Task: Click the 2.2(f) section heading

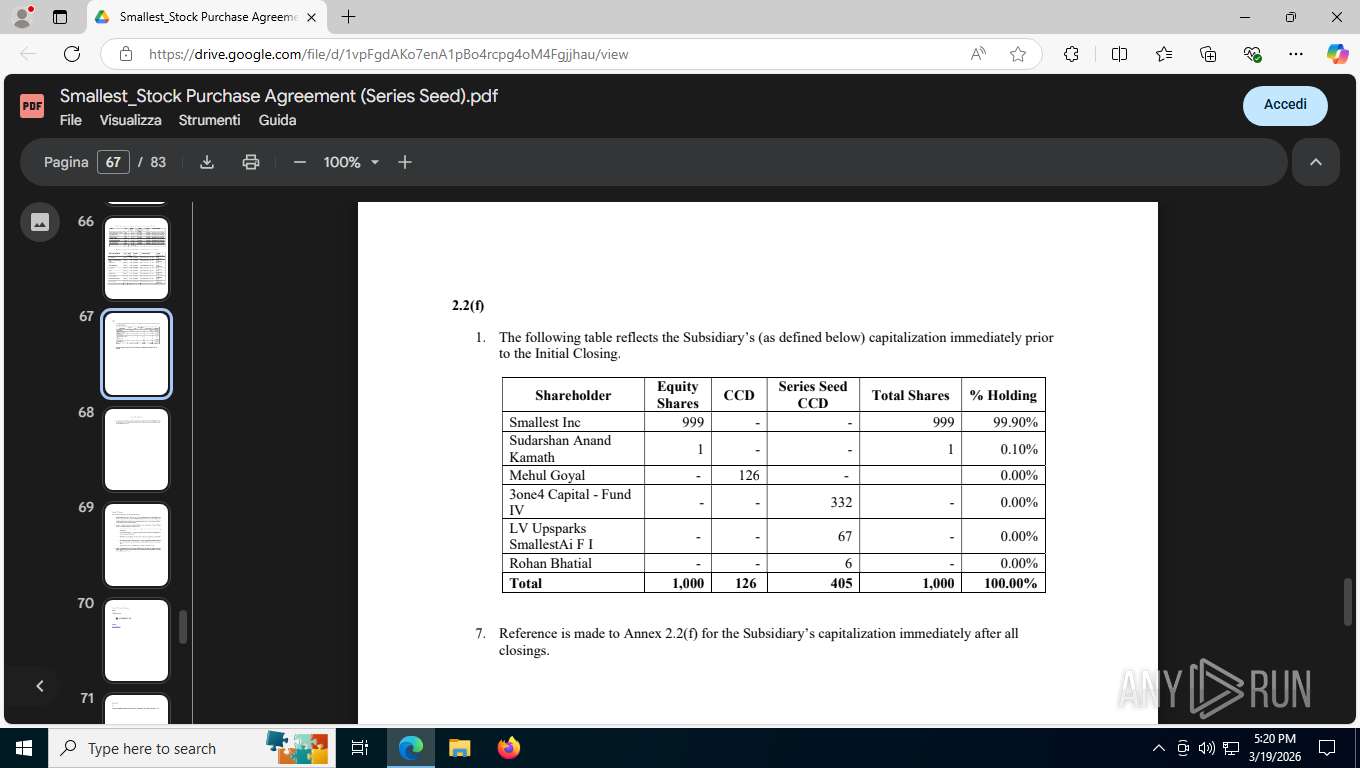Action: point(468,305)
